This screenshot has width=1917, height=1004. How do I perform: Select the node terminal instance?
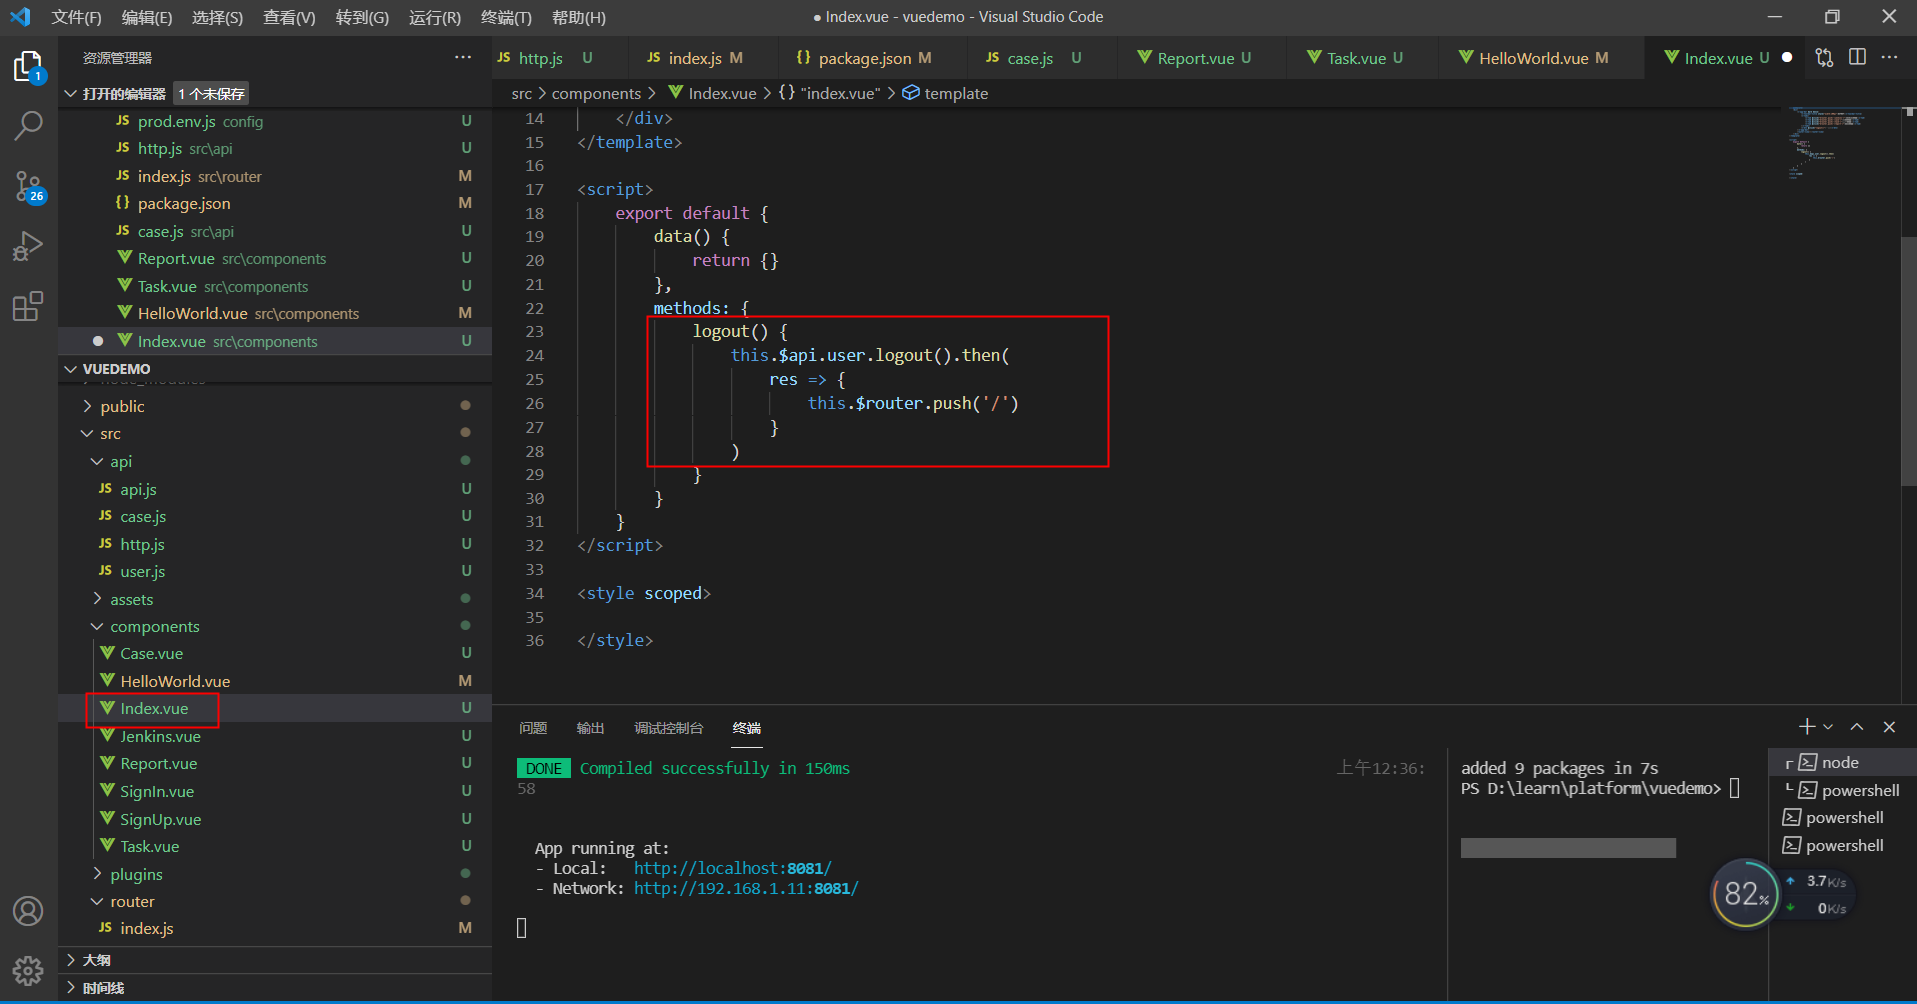pyautogui.click(x=1842, y=762)
